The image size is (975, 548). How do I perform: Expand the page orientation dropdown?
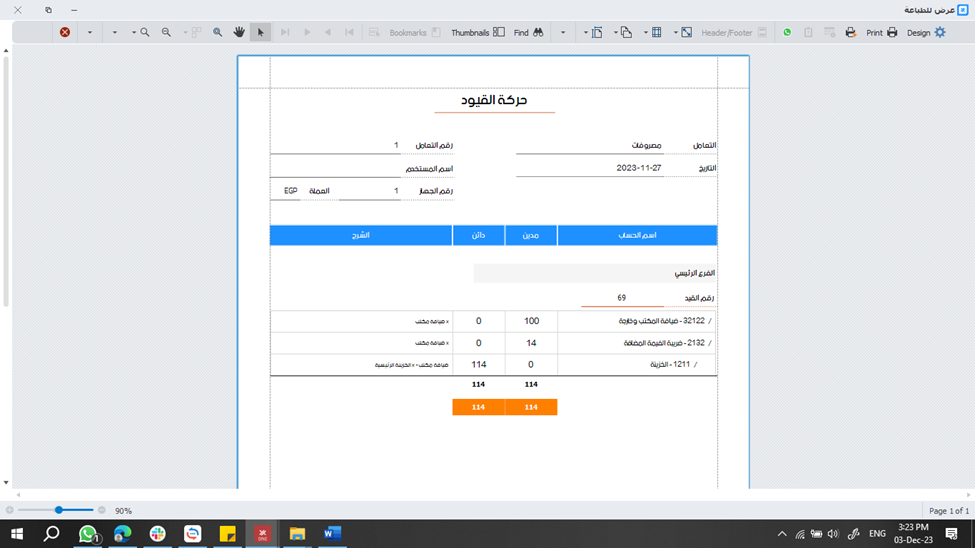[x=615, y=33]
